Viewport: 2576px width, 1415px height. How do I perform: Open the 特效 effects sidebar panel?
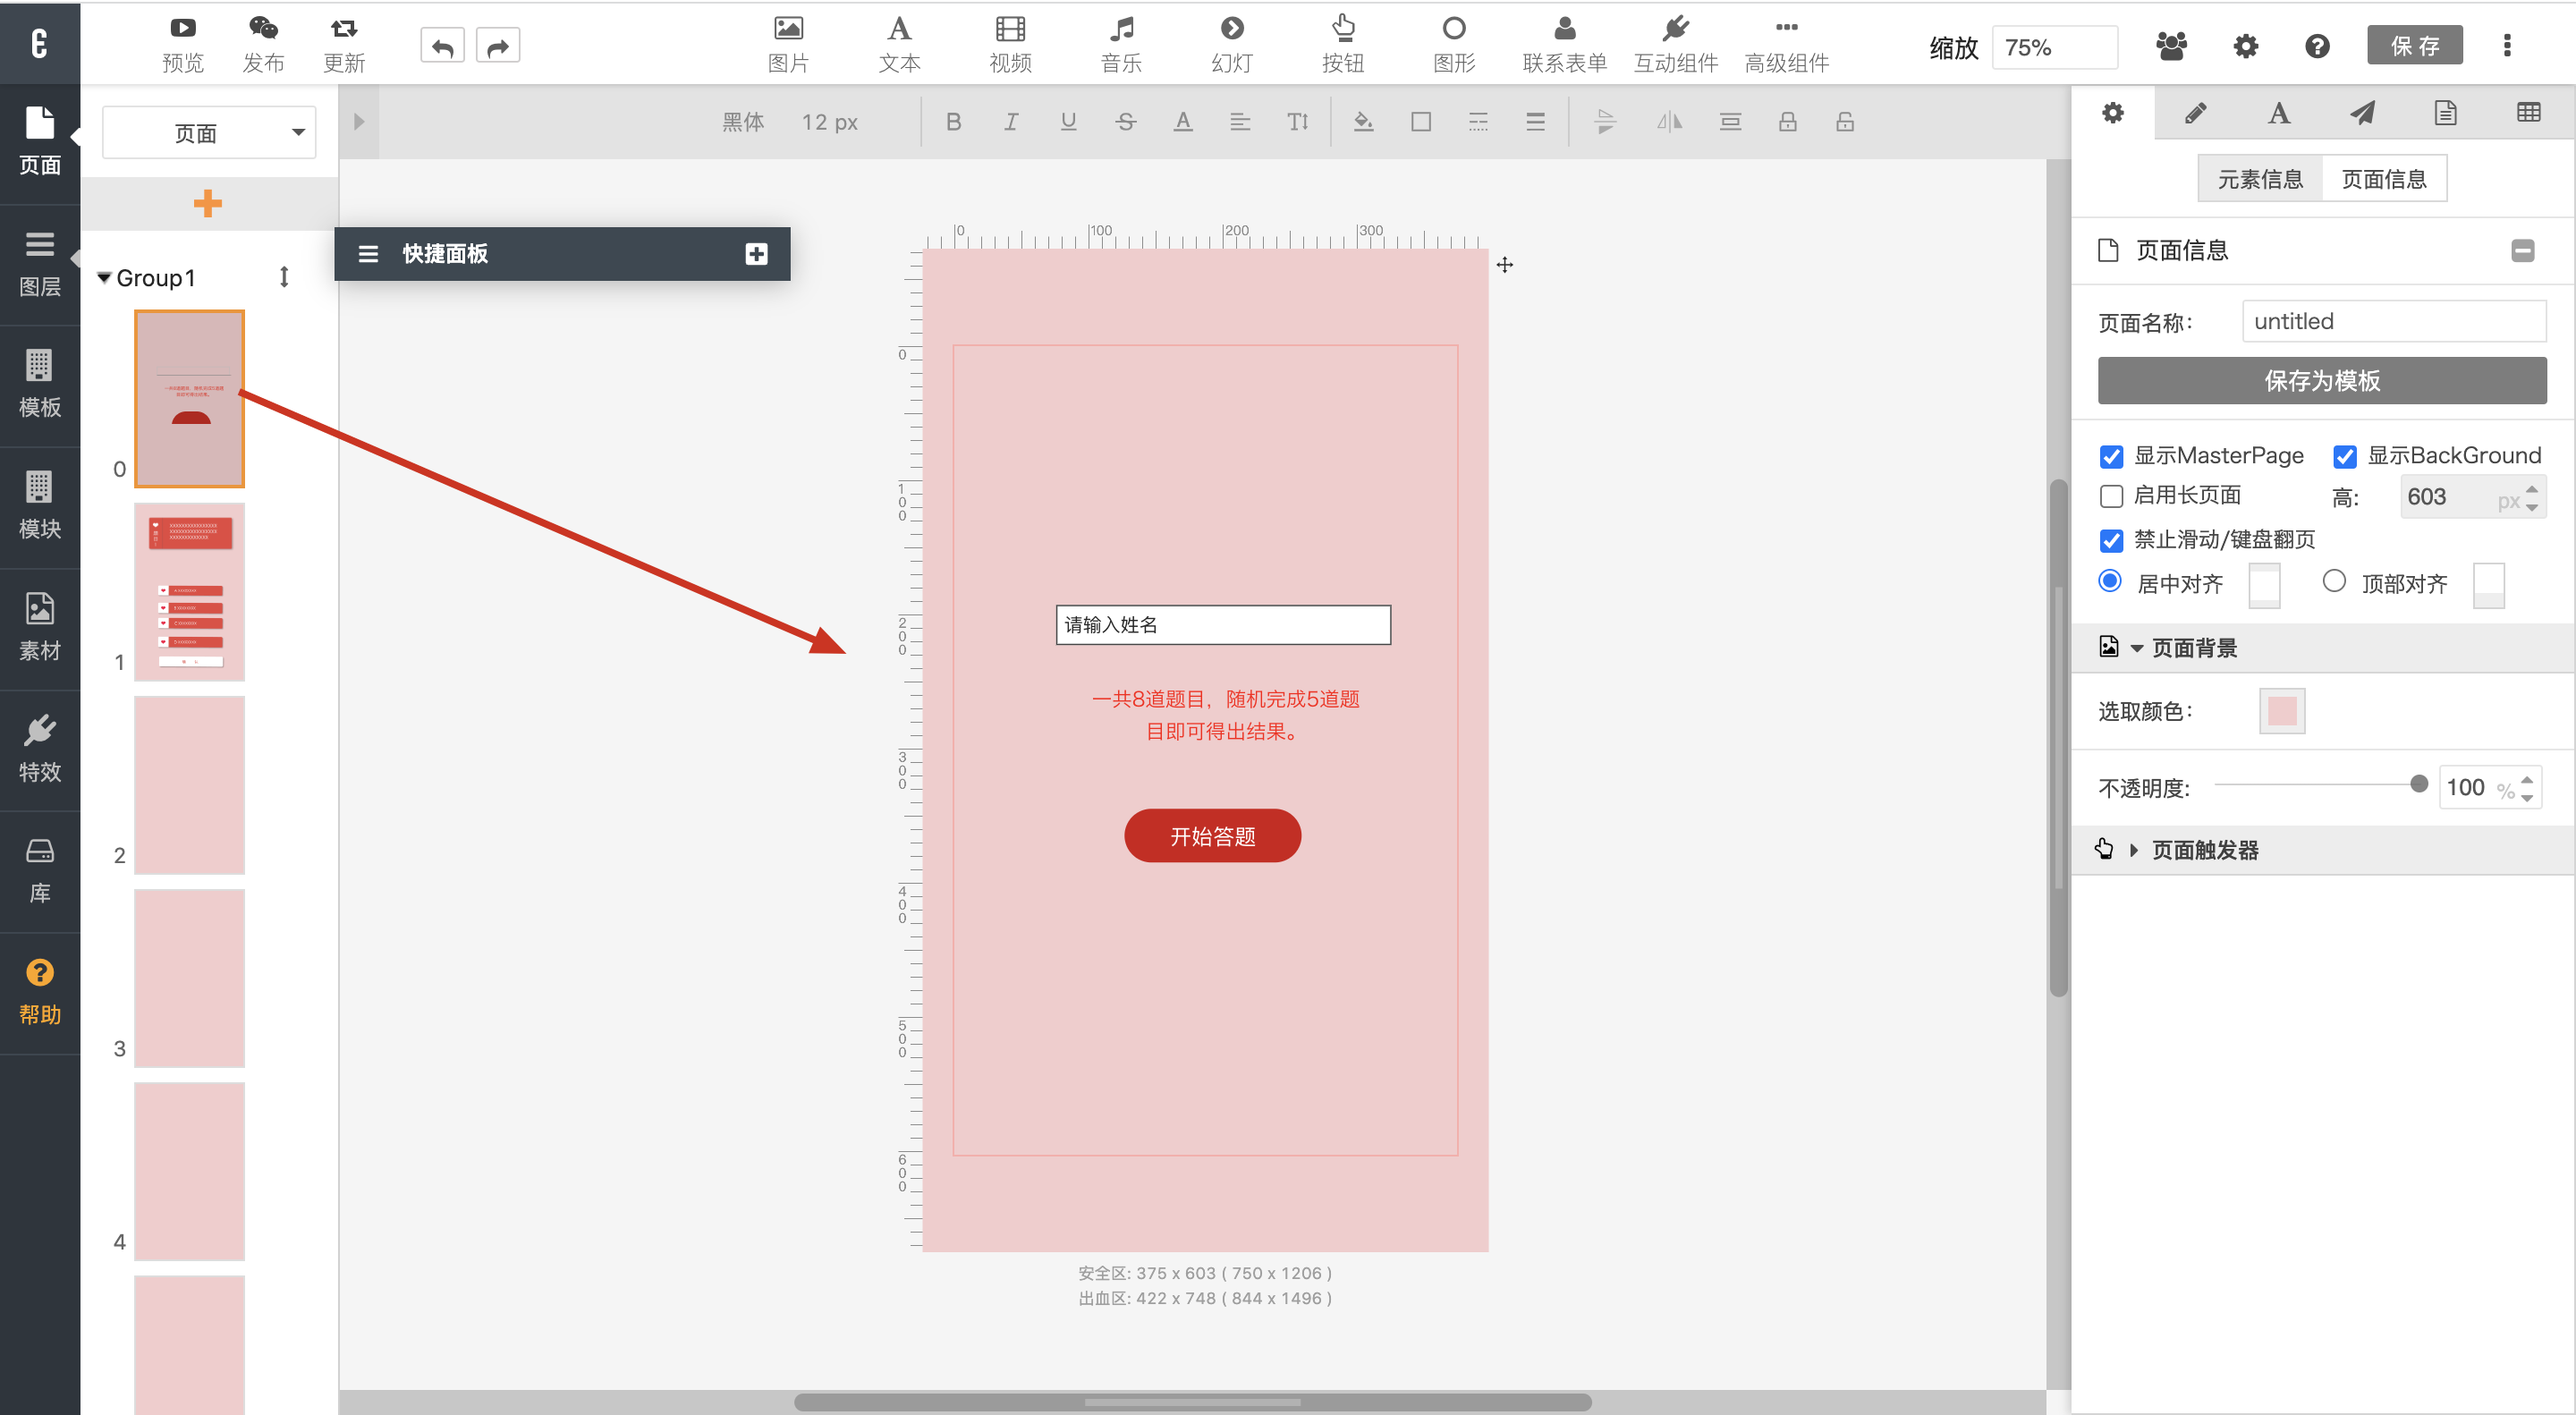(x=40, y=749)
